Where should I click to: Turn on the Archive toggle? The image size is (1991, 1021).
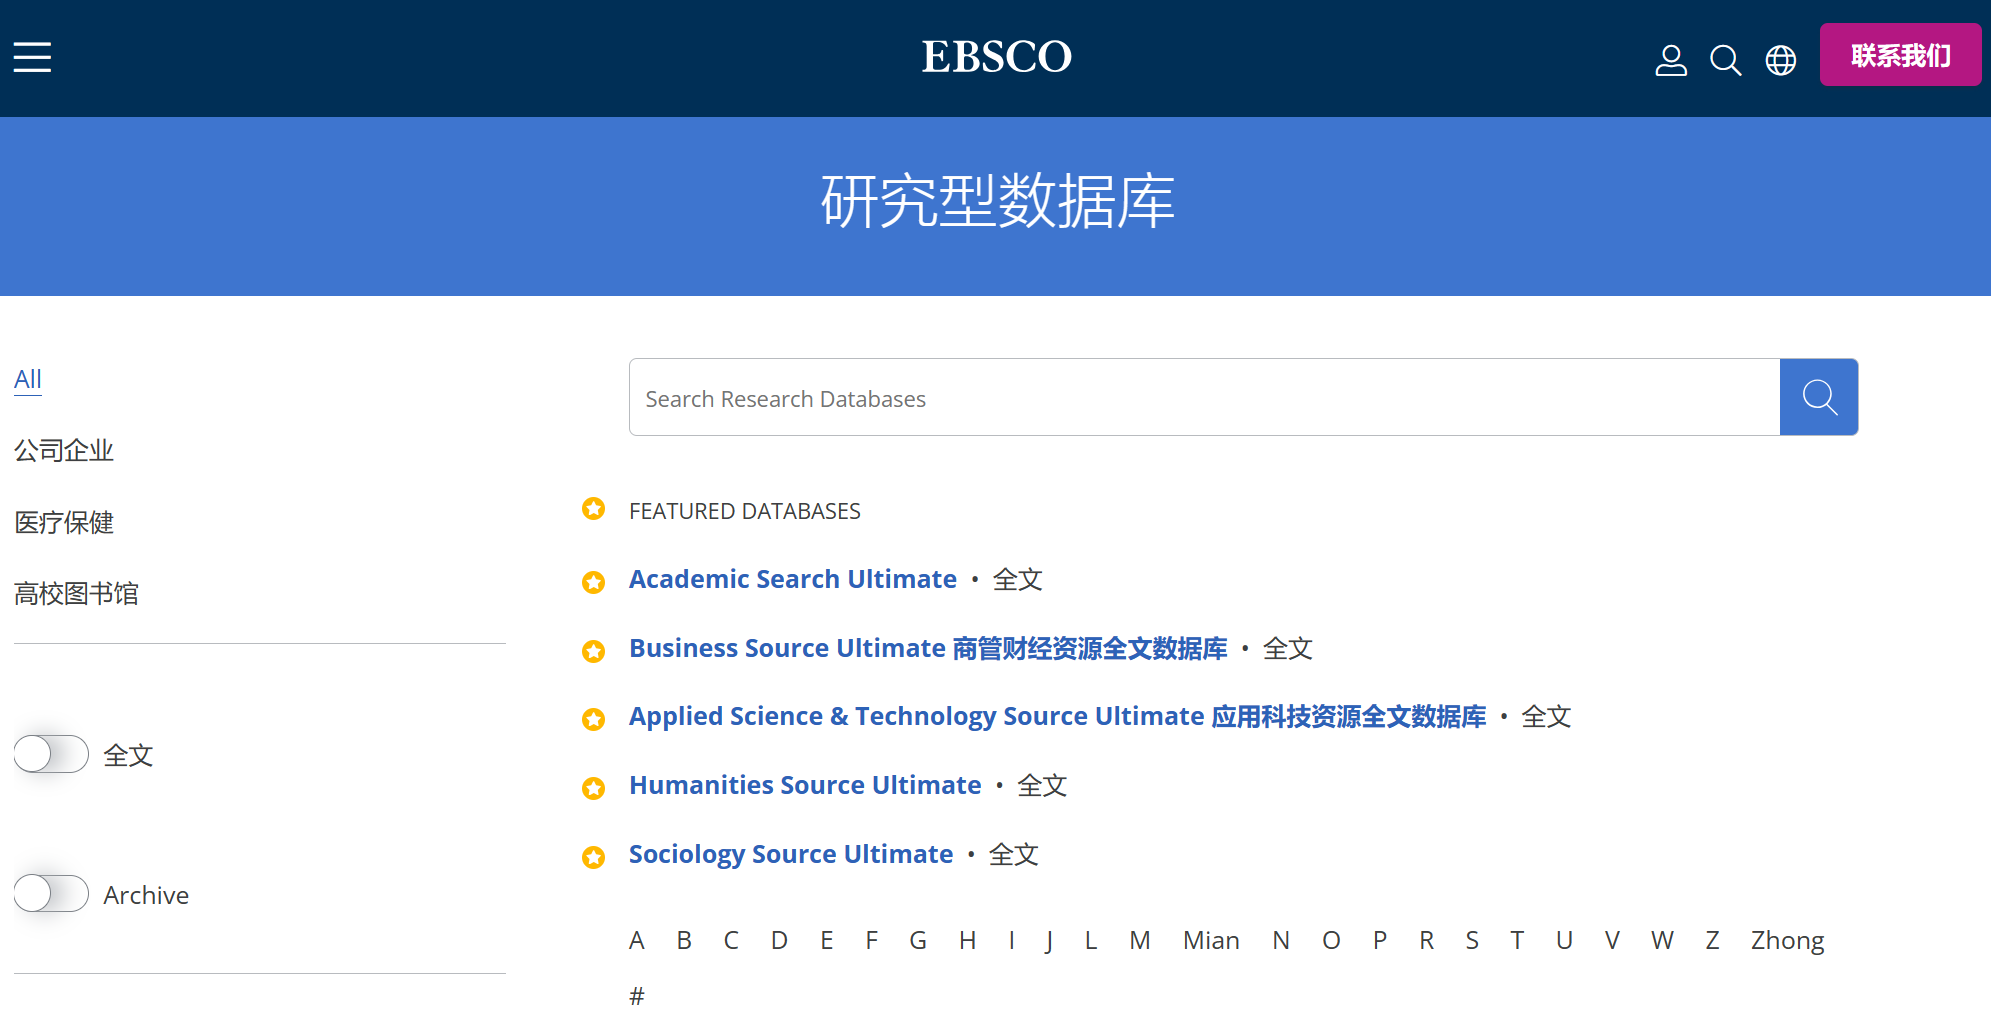(x=51, y=893)
